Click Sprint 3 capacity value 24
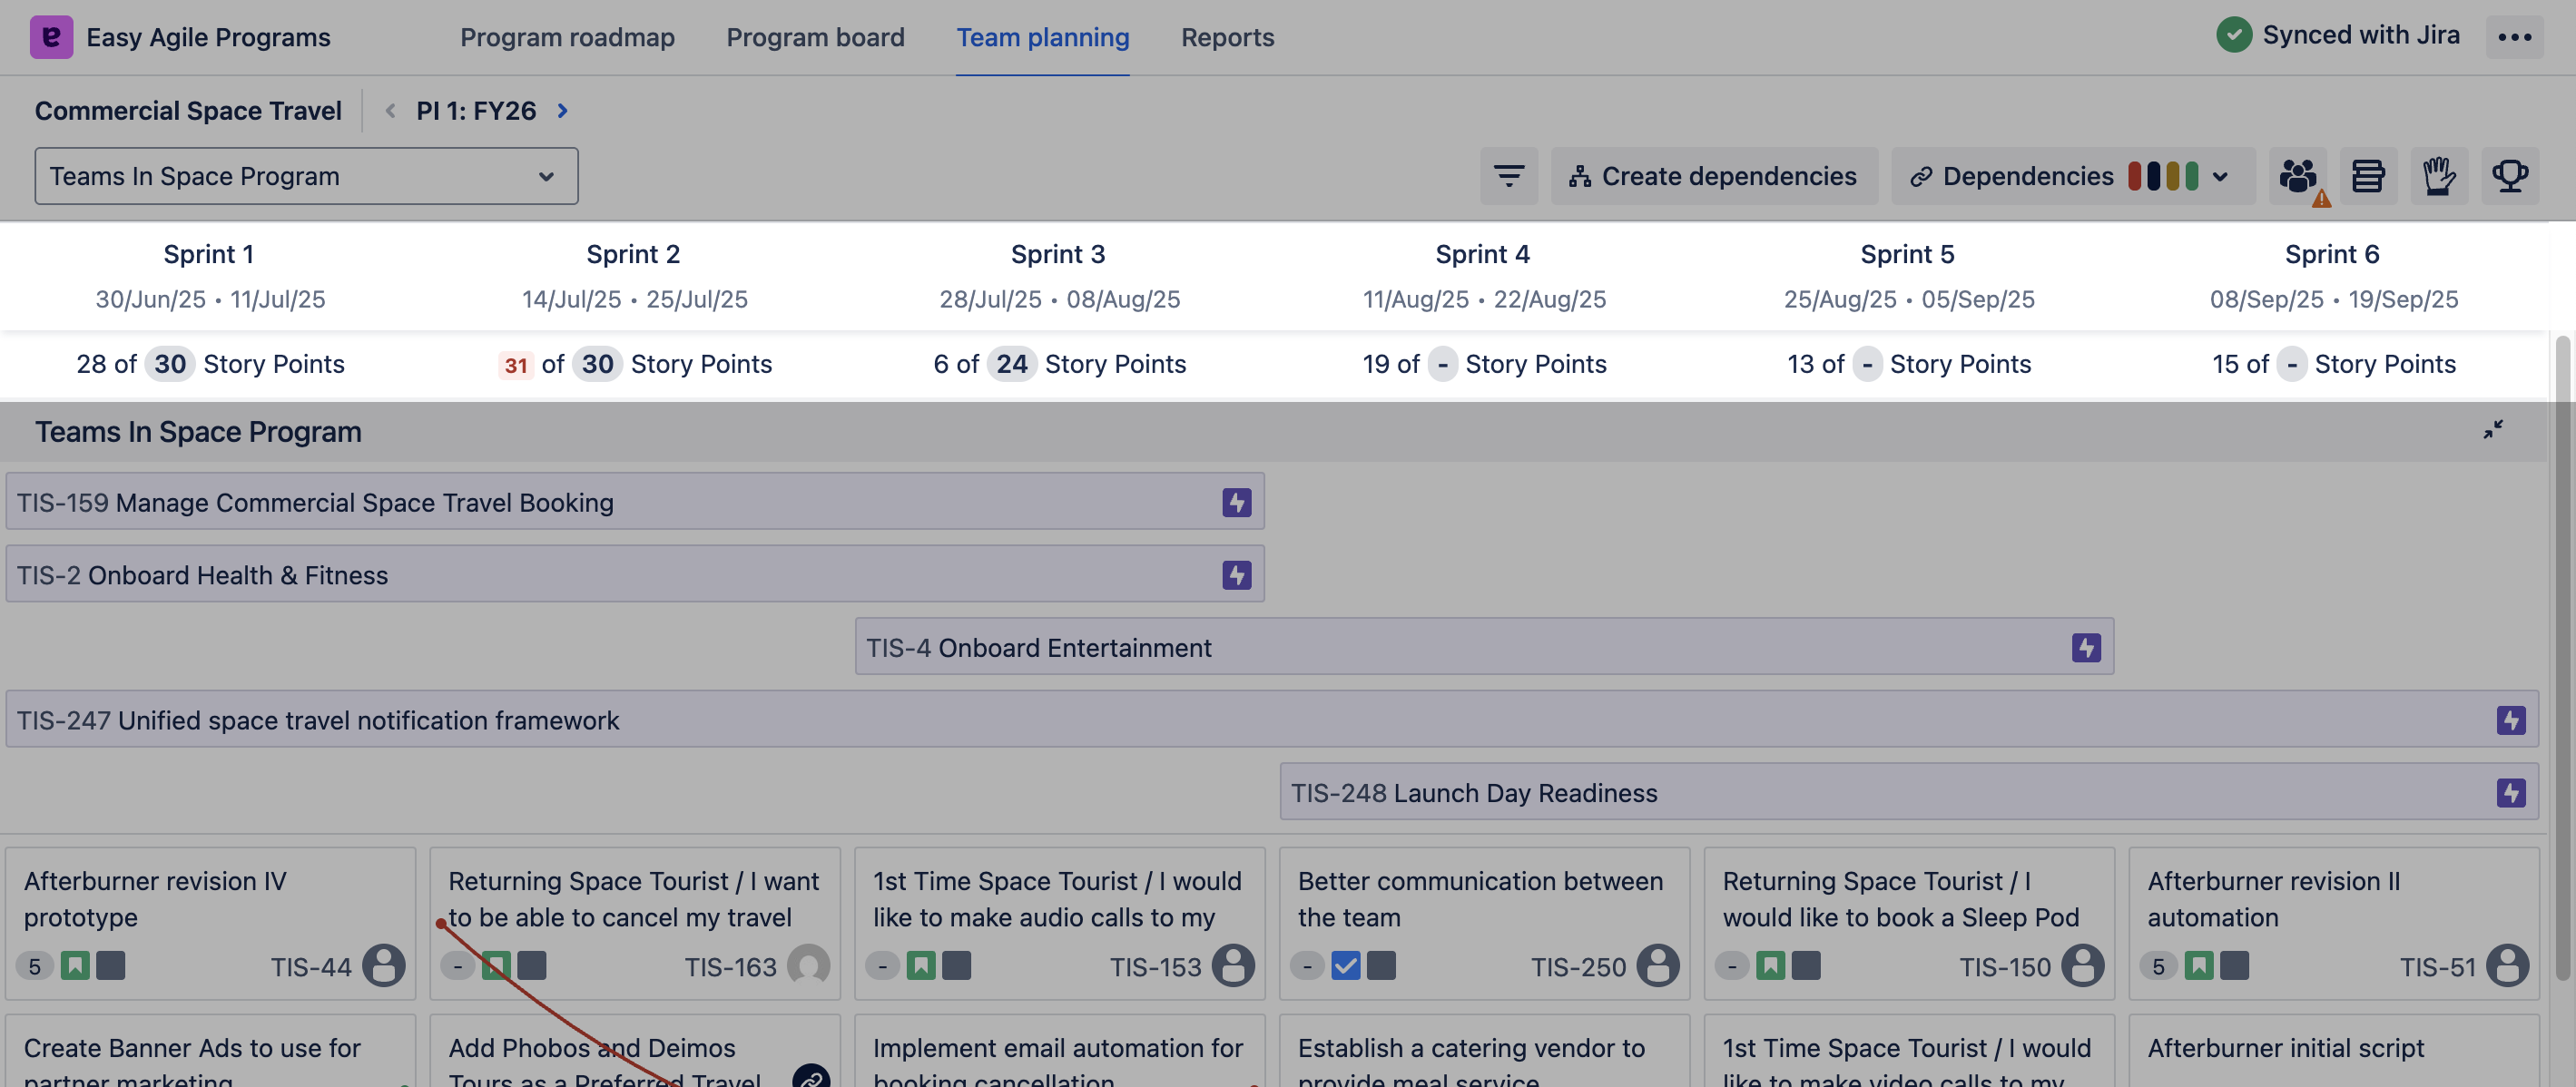This screenshot has width=2576, height=1087. coord(1011,364)
